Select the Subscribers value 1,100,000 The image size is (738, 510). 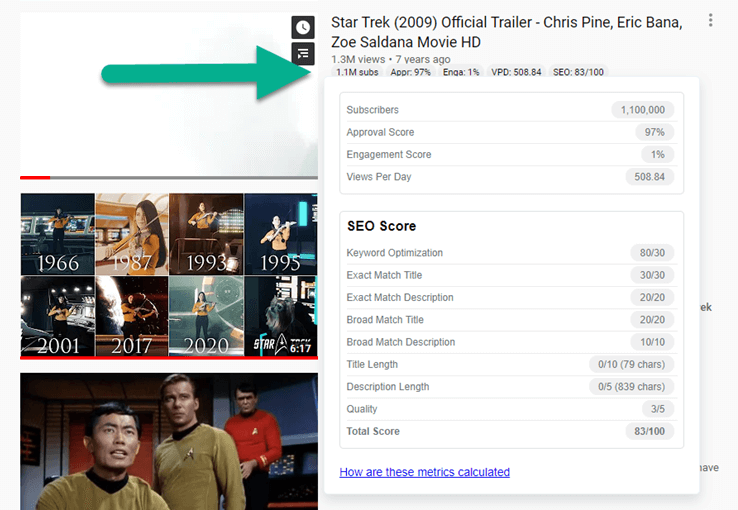[642, 110]
